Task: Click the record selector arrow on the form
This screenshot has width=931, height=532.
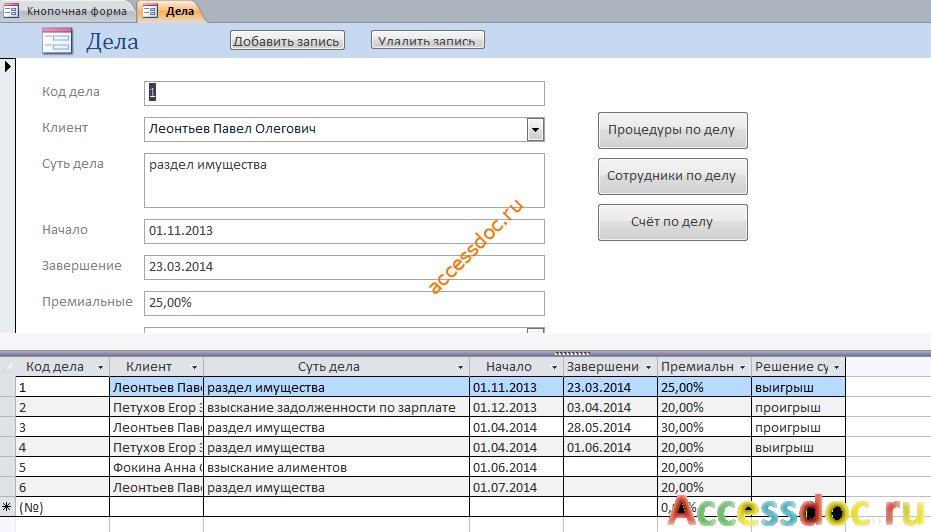Action: coord(7,66)
